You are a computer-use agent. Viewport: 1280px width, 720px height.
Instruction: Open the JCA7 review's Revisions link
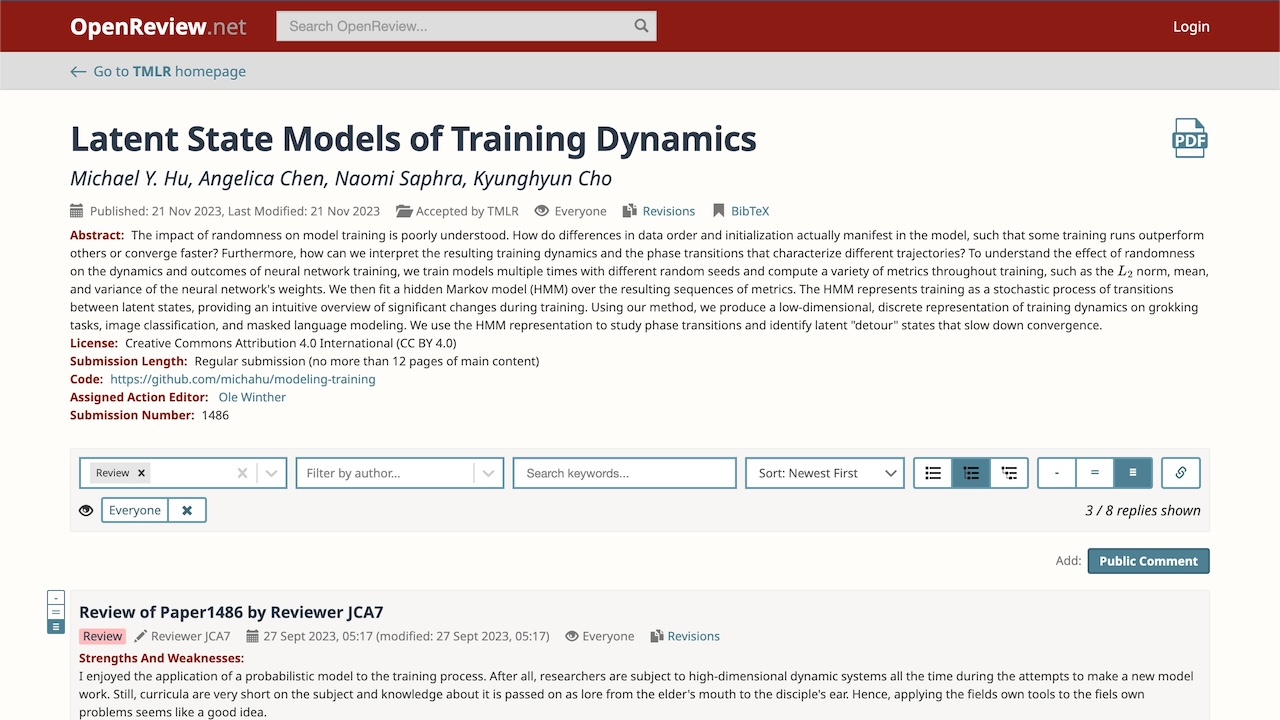pos(693,636)
